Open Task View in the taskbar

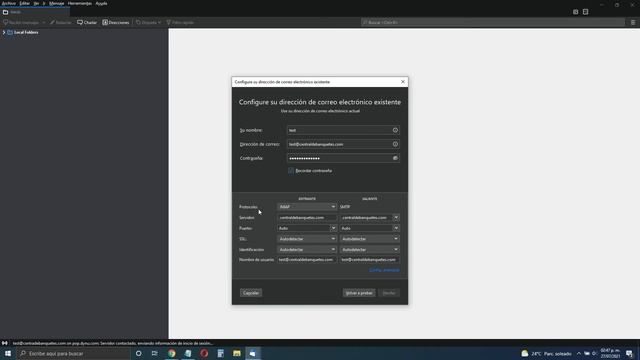coord(155,353)
